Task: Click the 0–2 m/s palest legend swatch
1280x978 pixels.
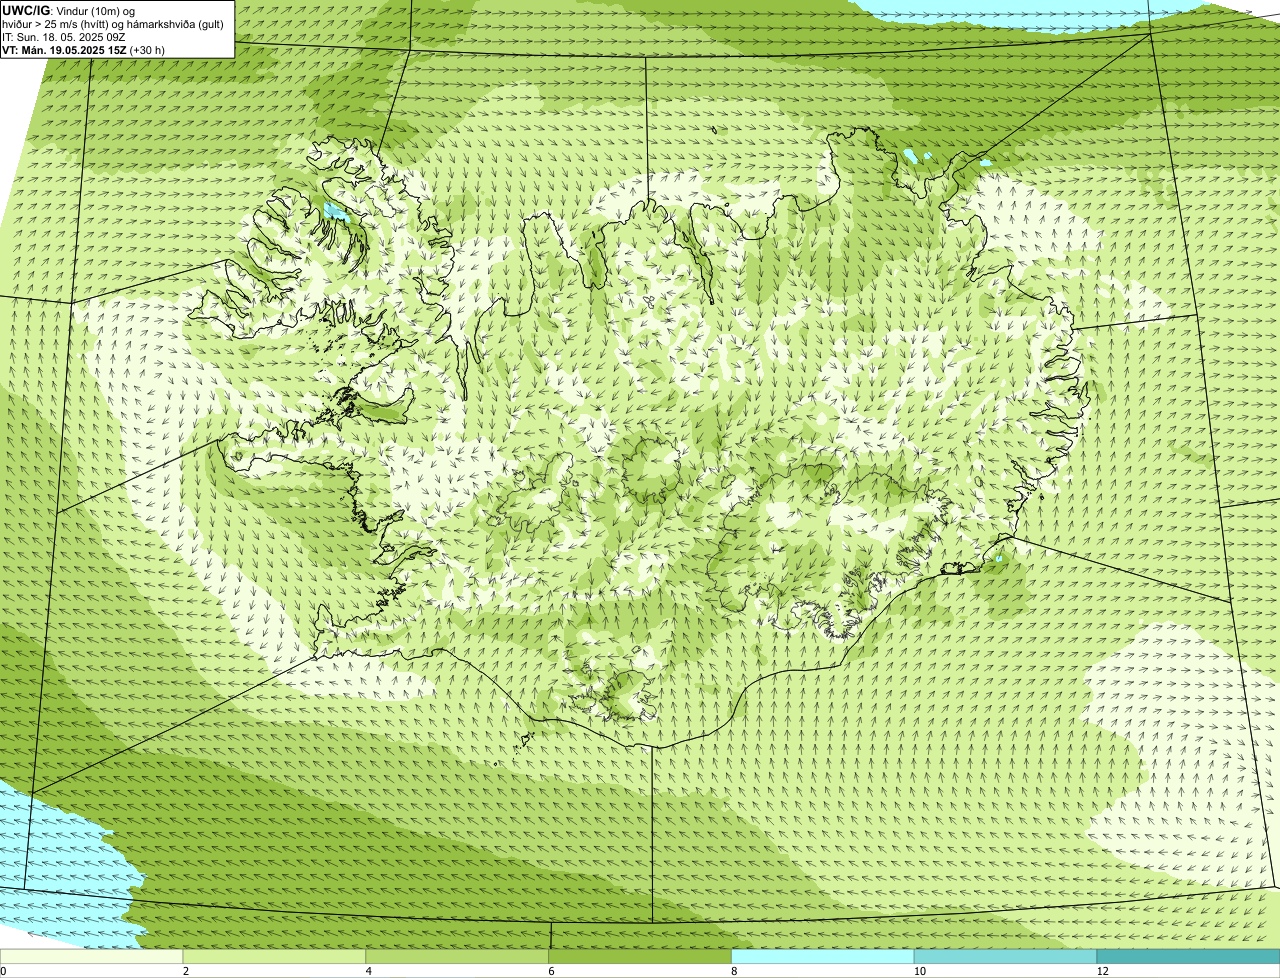Action: coord(92,956)
